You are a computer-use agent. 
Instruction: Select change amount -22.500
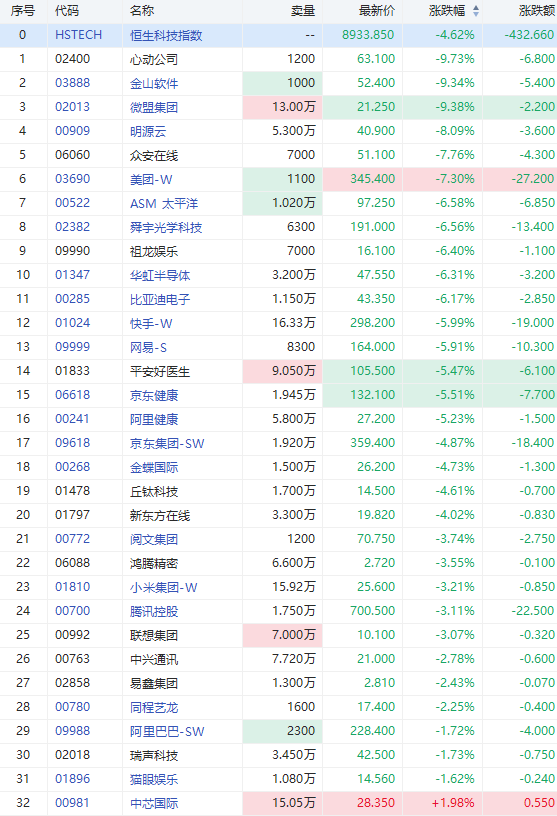tap(533, 611)
